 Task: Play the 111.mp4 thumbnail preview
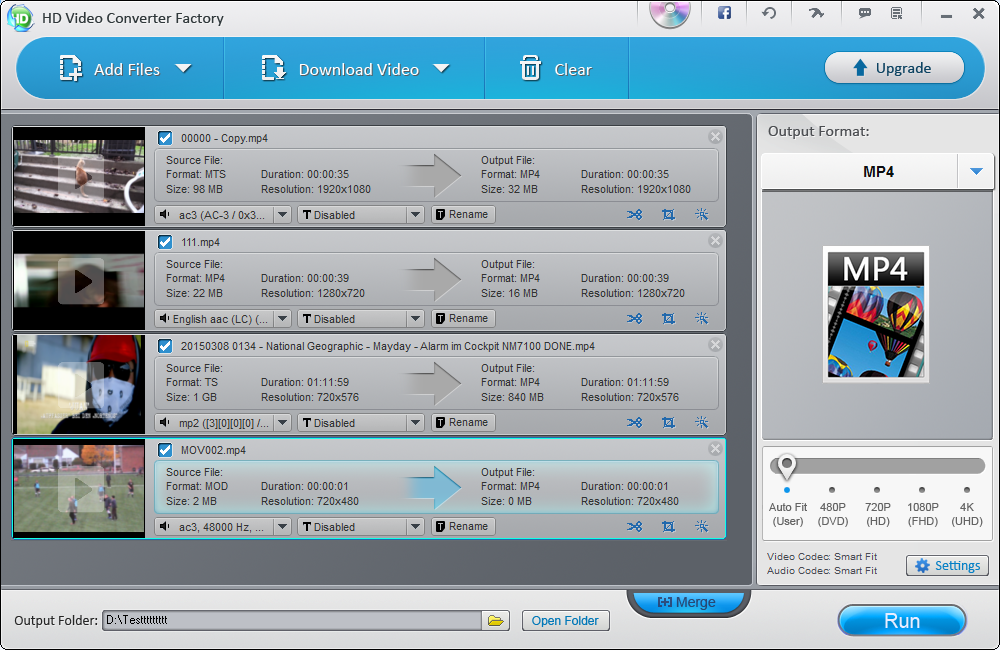click(81, 281)
